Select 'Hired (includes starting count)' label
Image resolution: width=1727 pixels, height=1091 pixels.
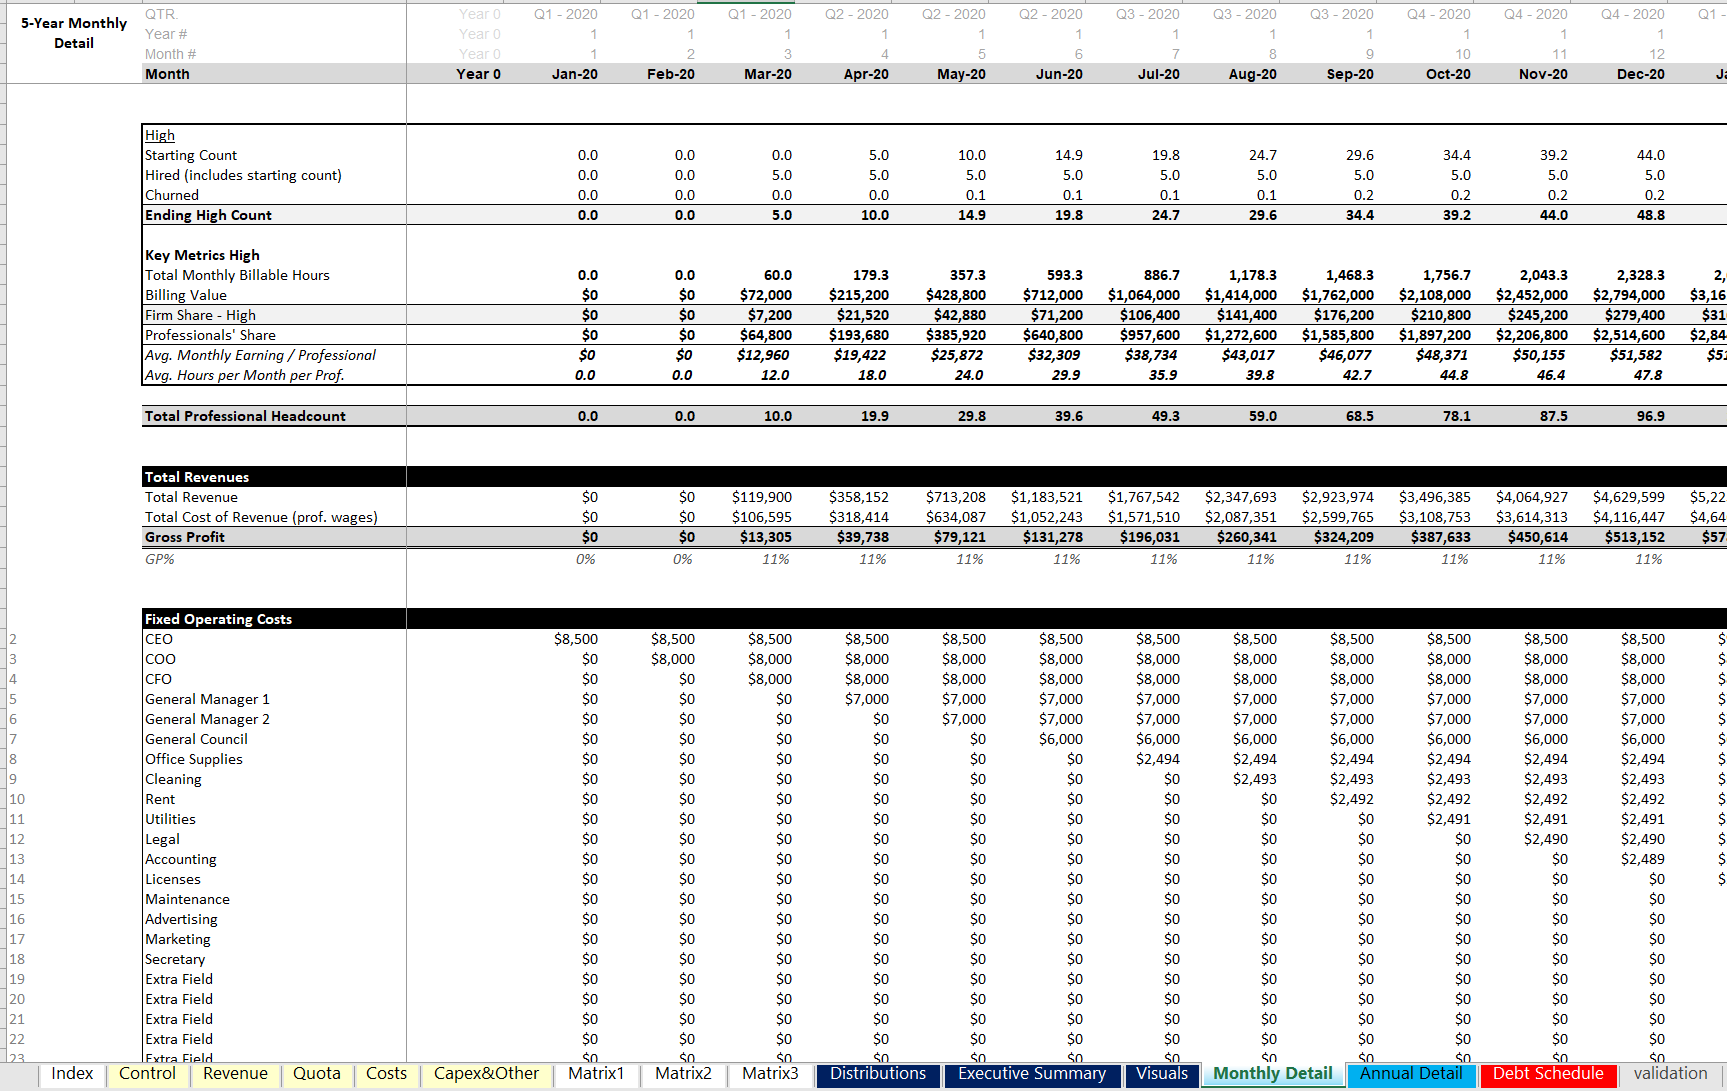(x=243, y=175)
